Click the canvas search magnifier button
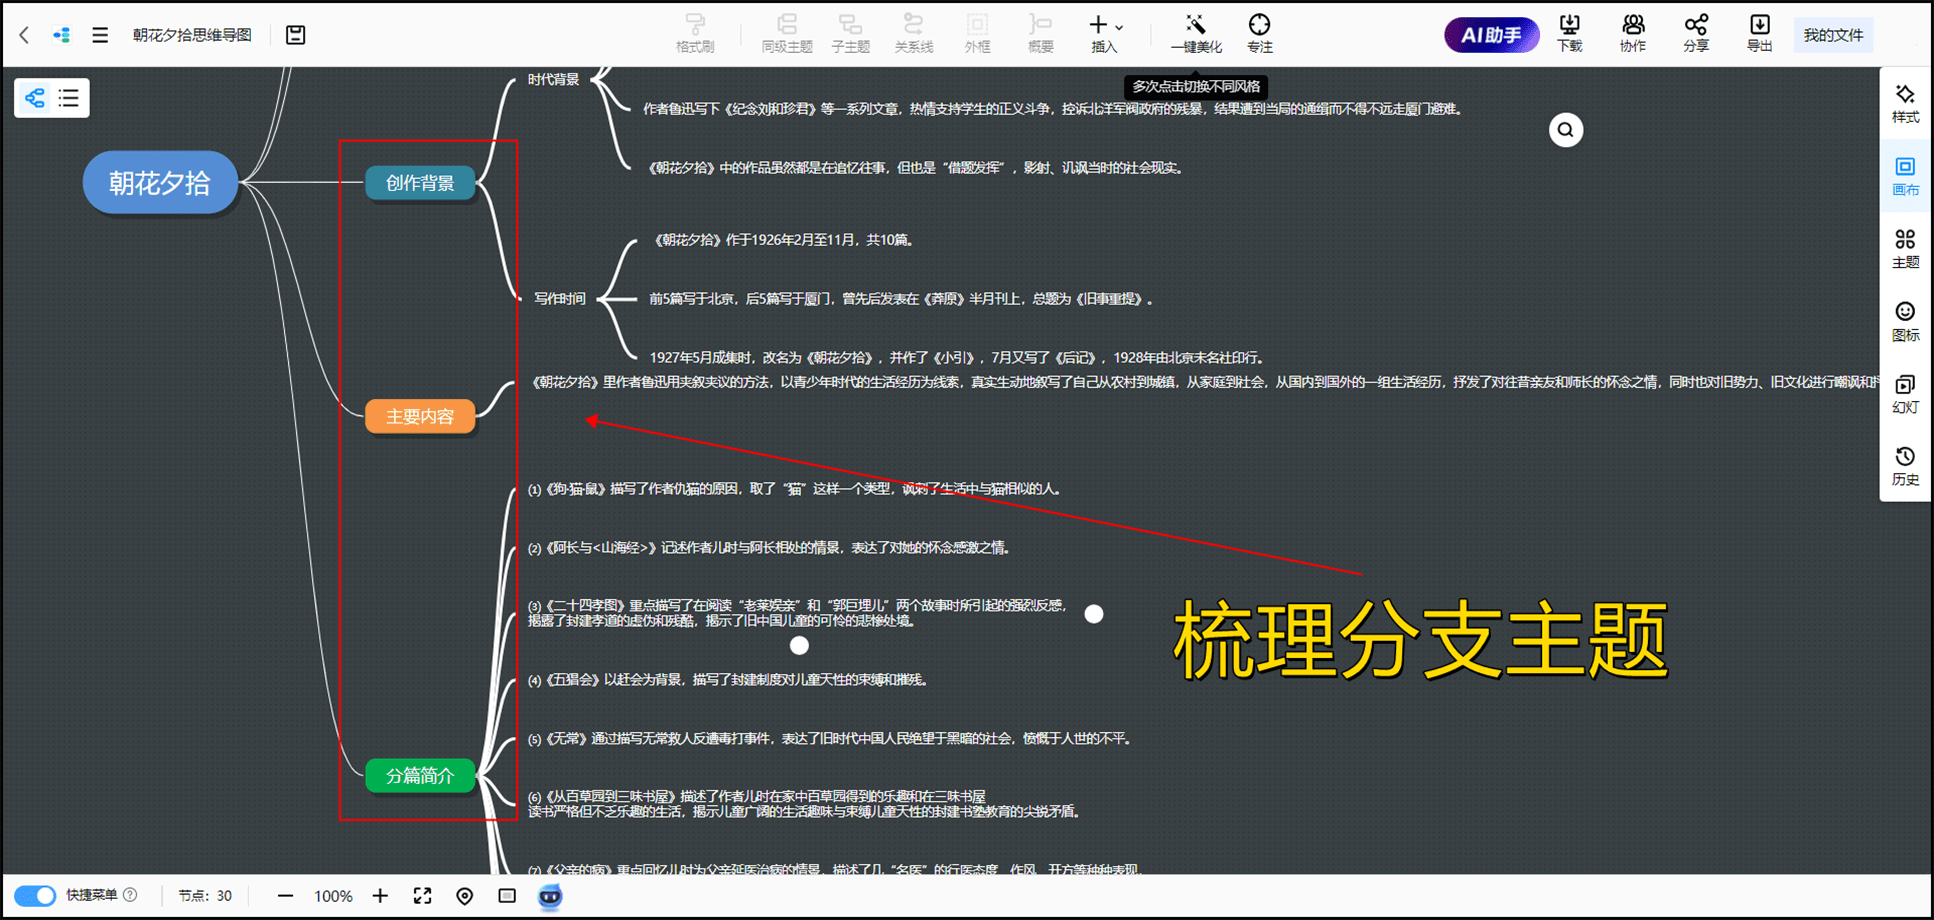 point(1566,130)
